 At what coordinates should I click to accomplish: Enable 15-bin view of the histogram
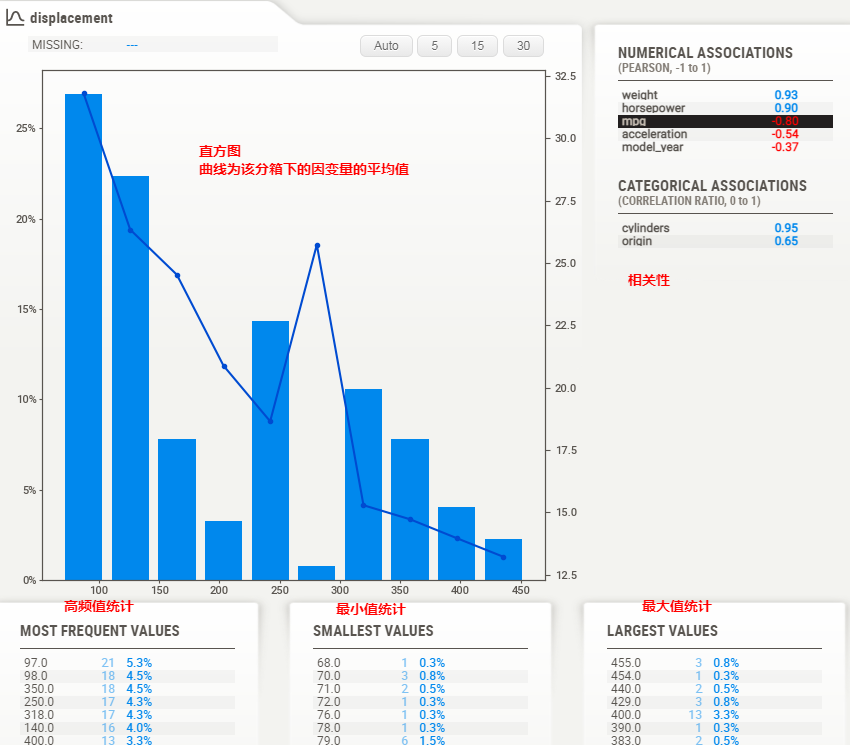pos(478,45)
